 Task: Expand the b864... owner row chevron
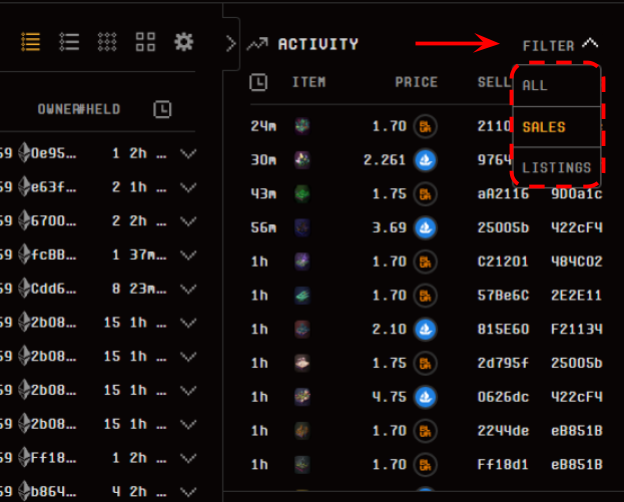point(188,492)
